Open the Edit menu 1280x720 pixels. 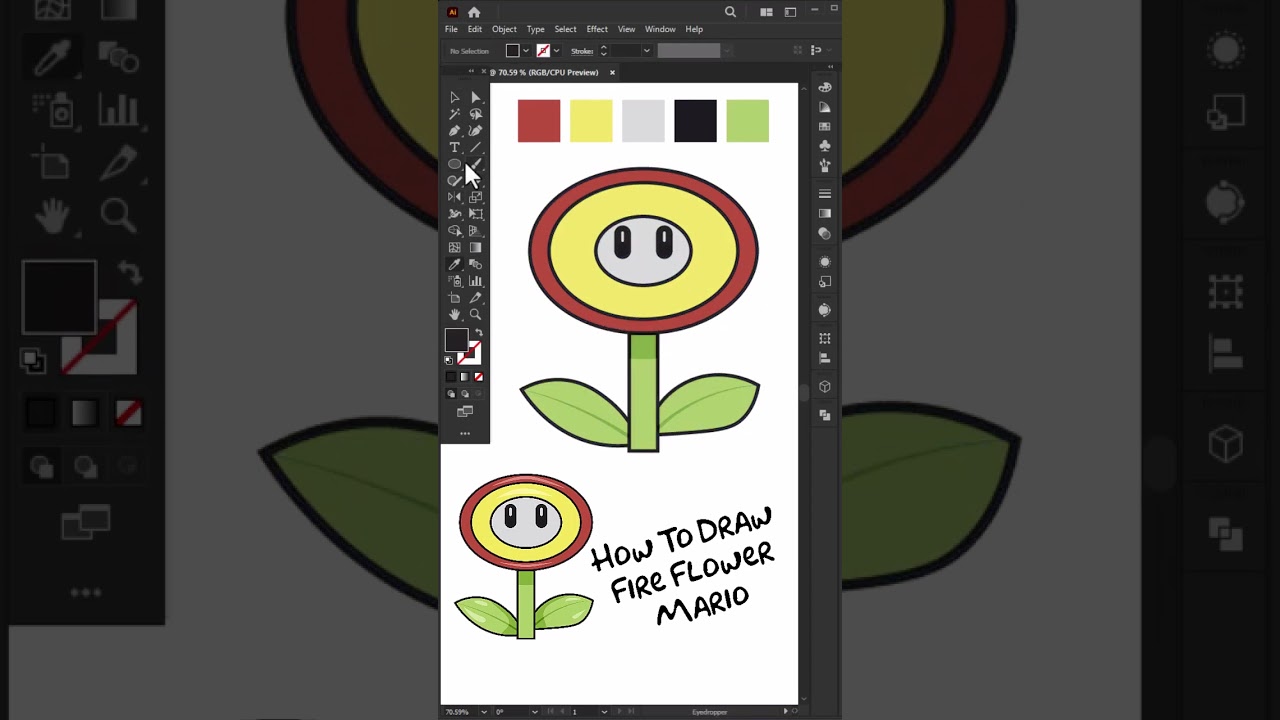click(474, 29)
